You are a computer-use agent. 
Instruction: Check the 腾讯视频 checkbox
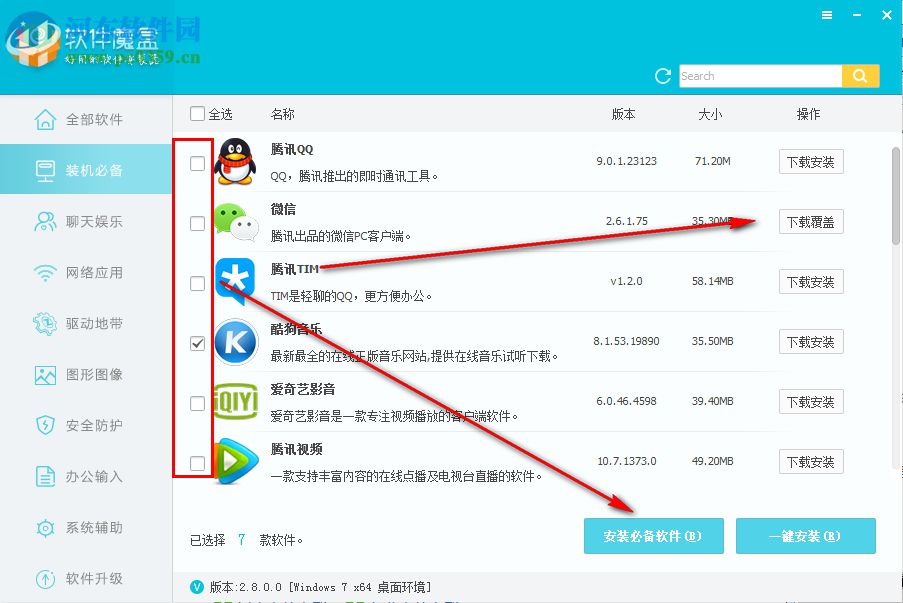[196, 462]
